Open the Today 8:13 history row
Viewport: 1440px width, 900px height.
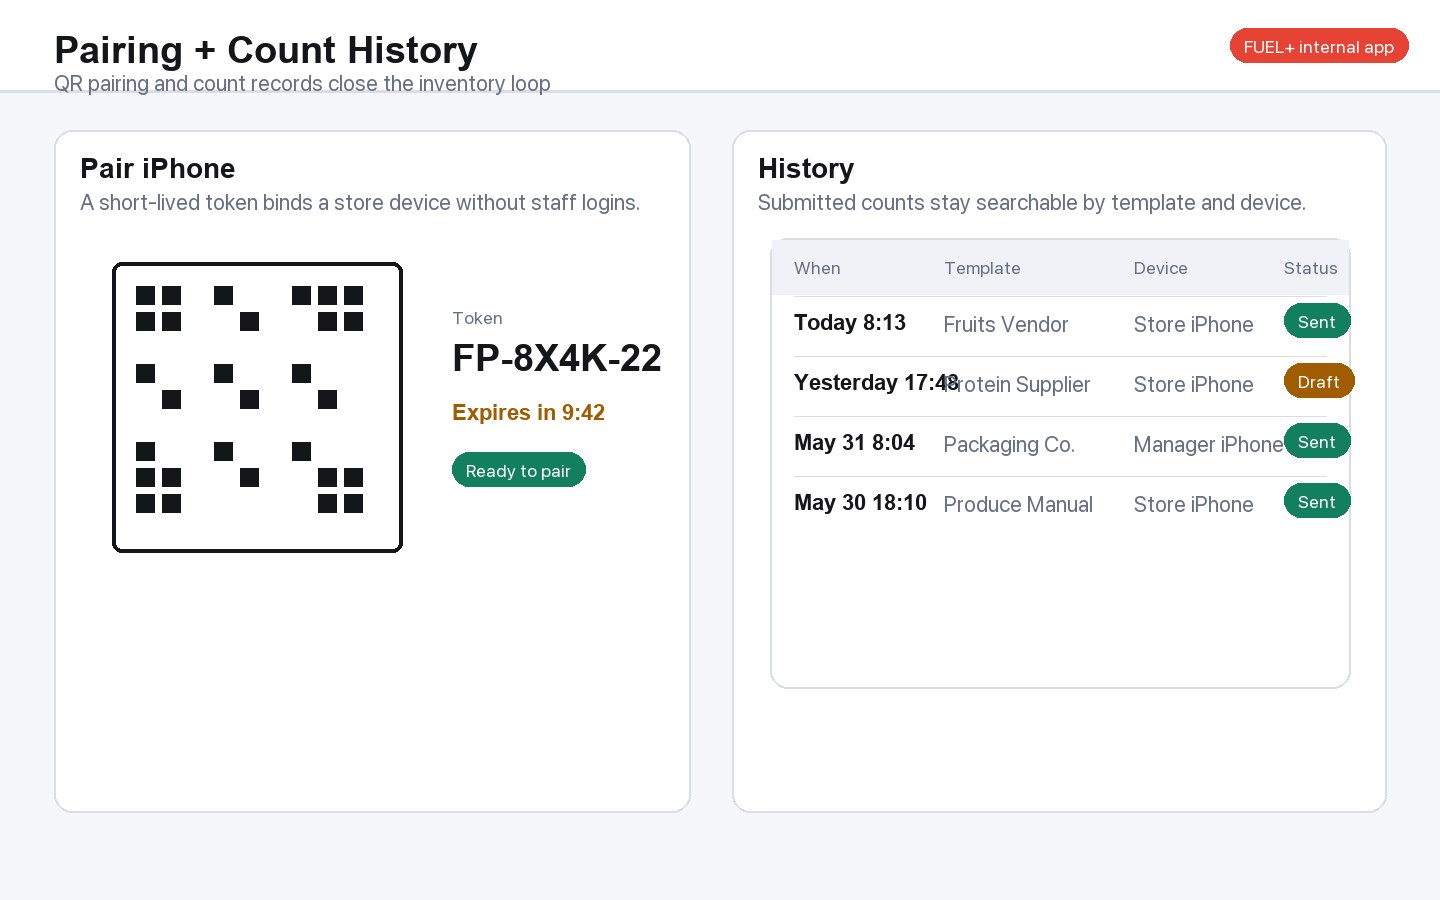pos(1060,326)
